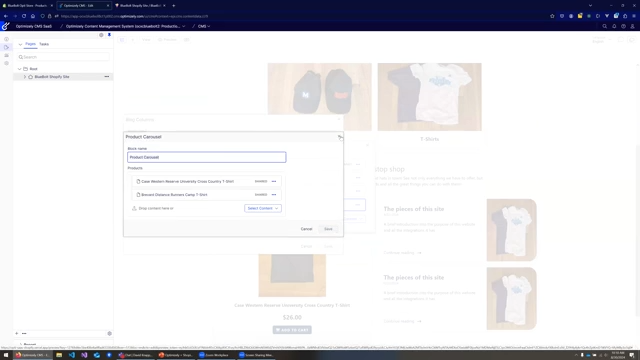The height and width of the screenshot is (360, 640).
Task: Open options menu for Case Western Reserve T-Shirt
Action: click(x=274, y=181)
